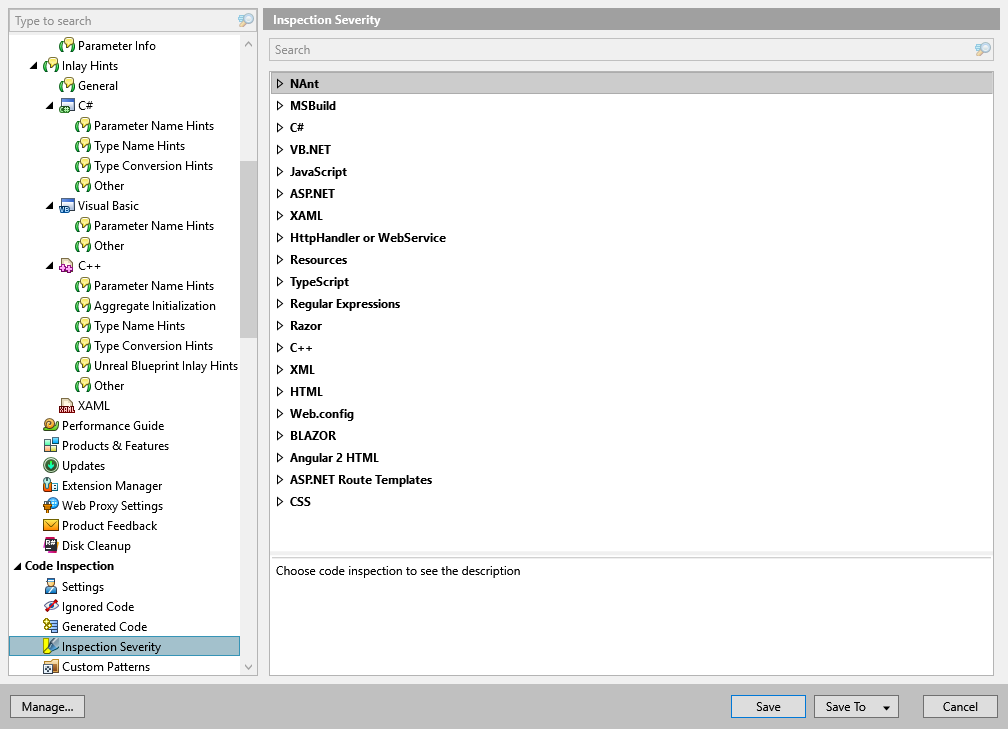
Task: Expand the NAnt inspection category
Action: tap(280, 84)
